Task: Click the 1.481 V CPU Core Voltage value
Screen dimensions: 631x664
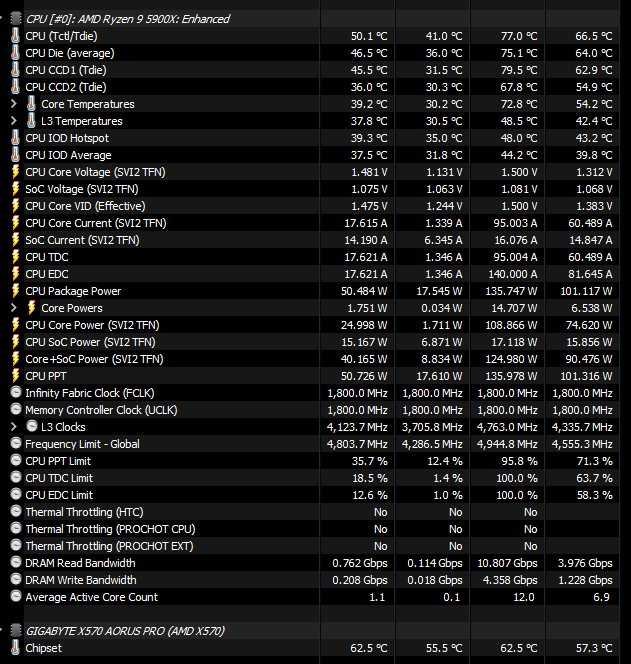Action: [x=369, y=172]
